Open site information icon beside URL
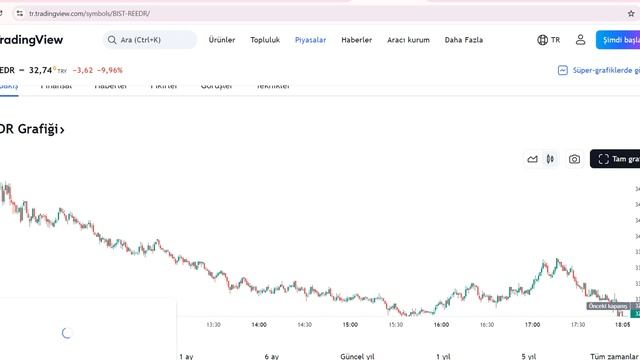 coord(19,13)
